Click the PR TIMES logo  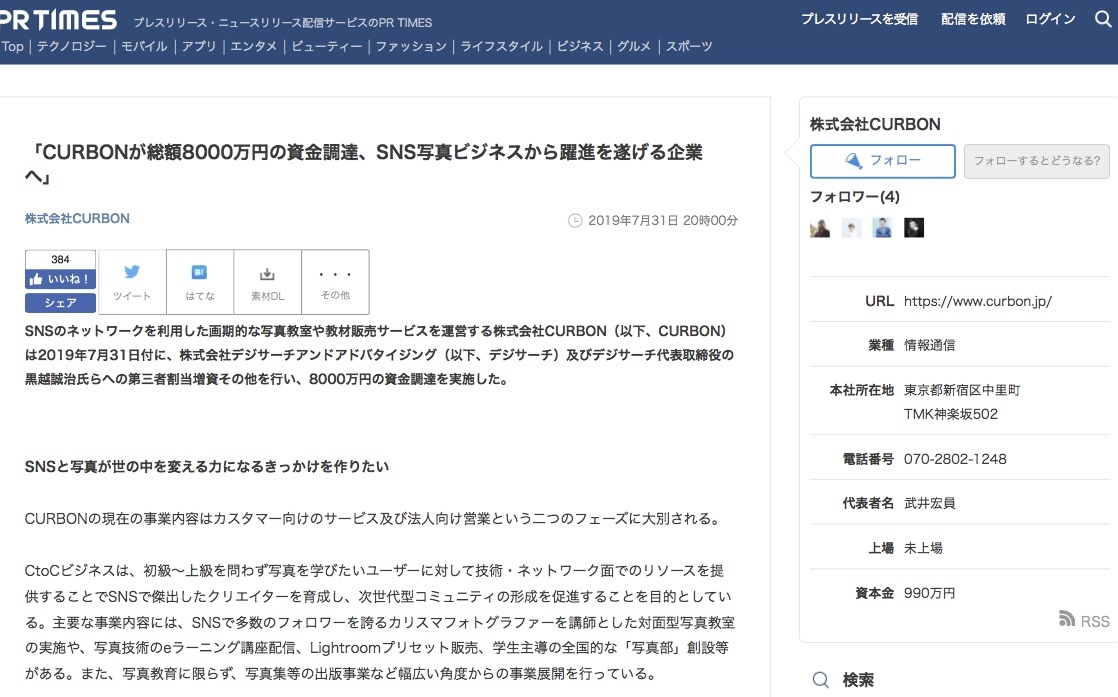tap(57, 20)
